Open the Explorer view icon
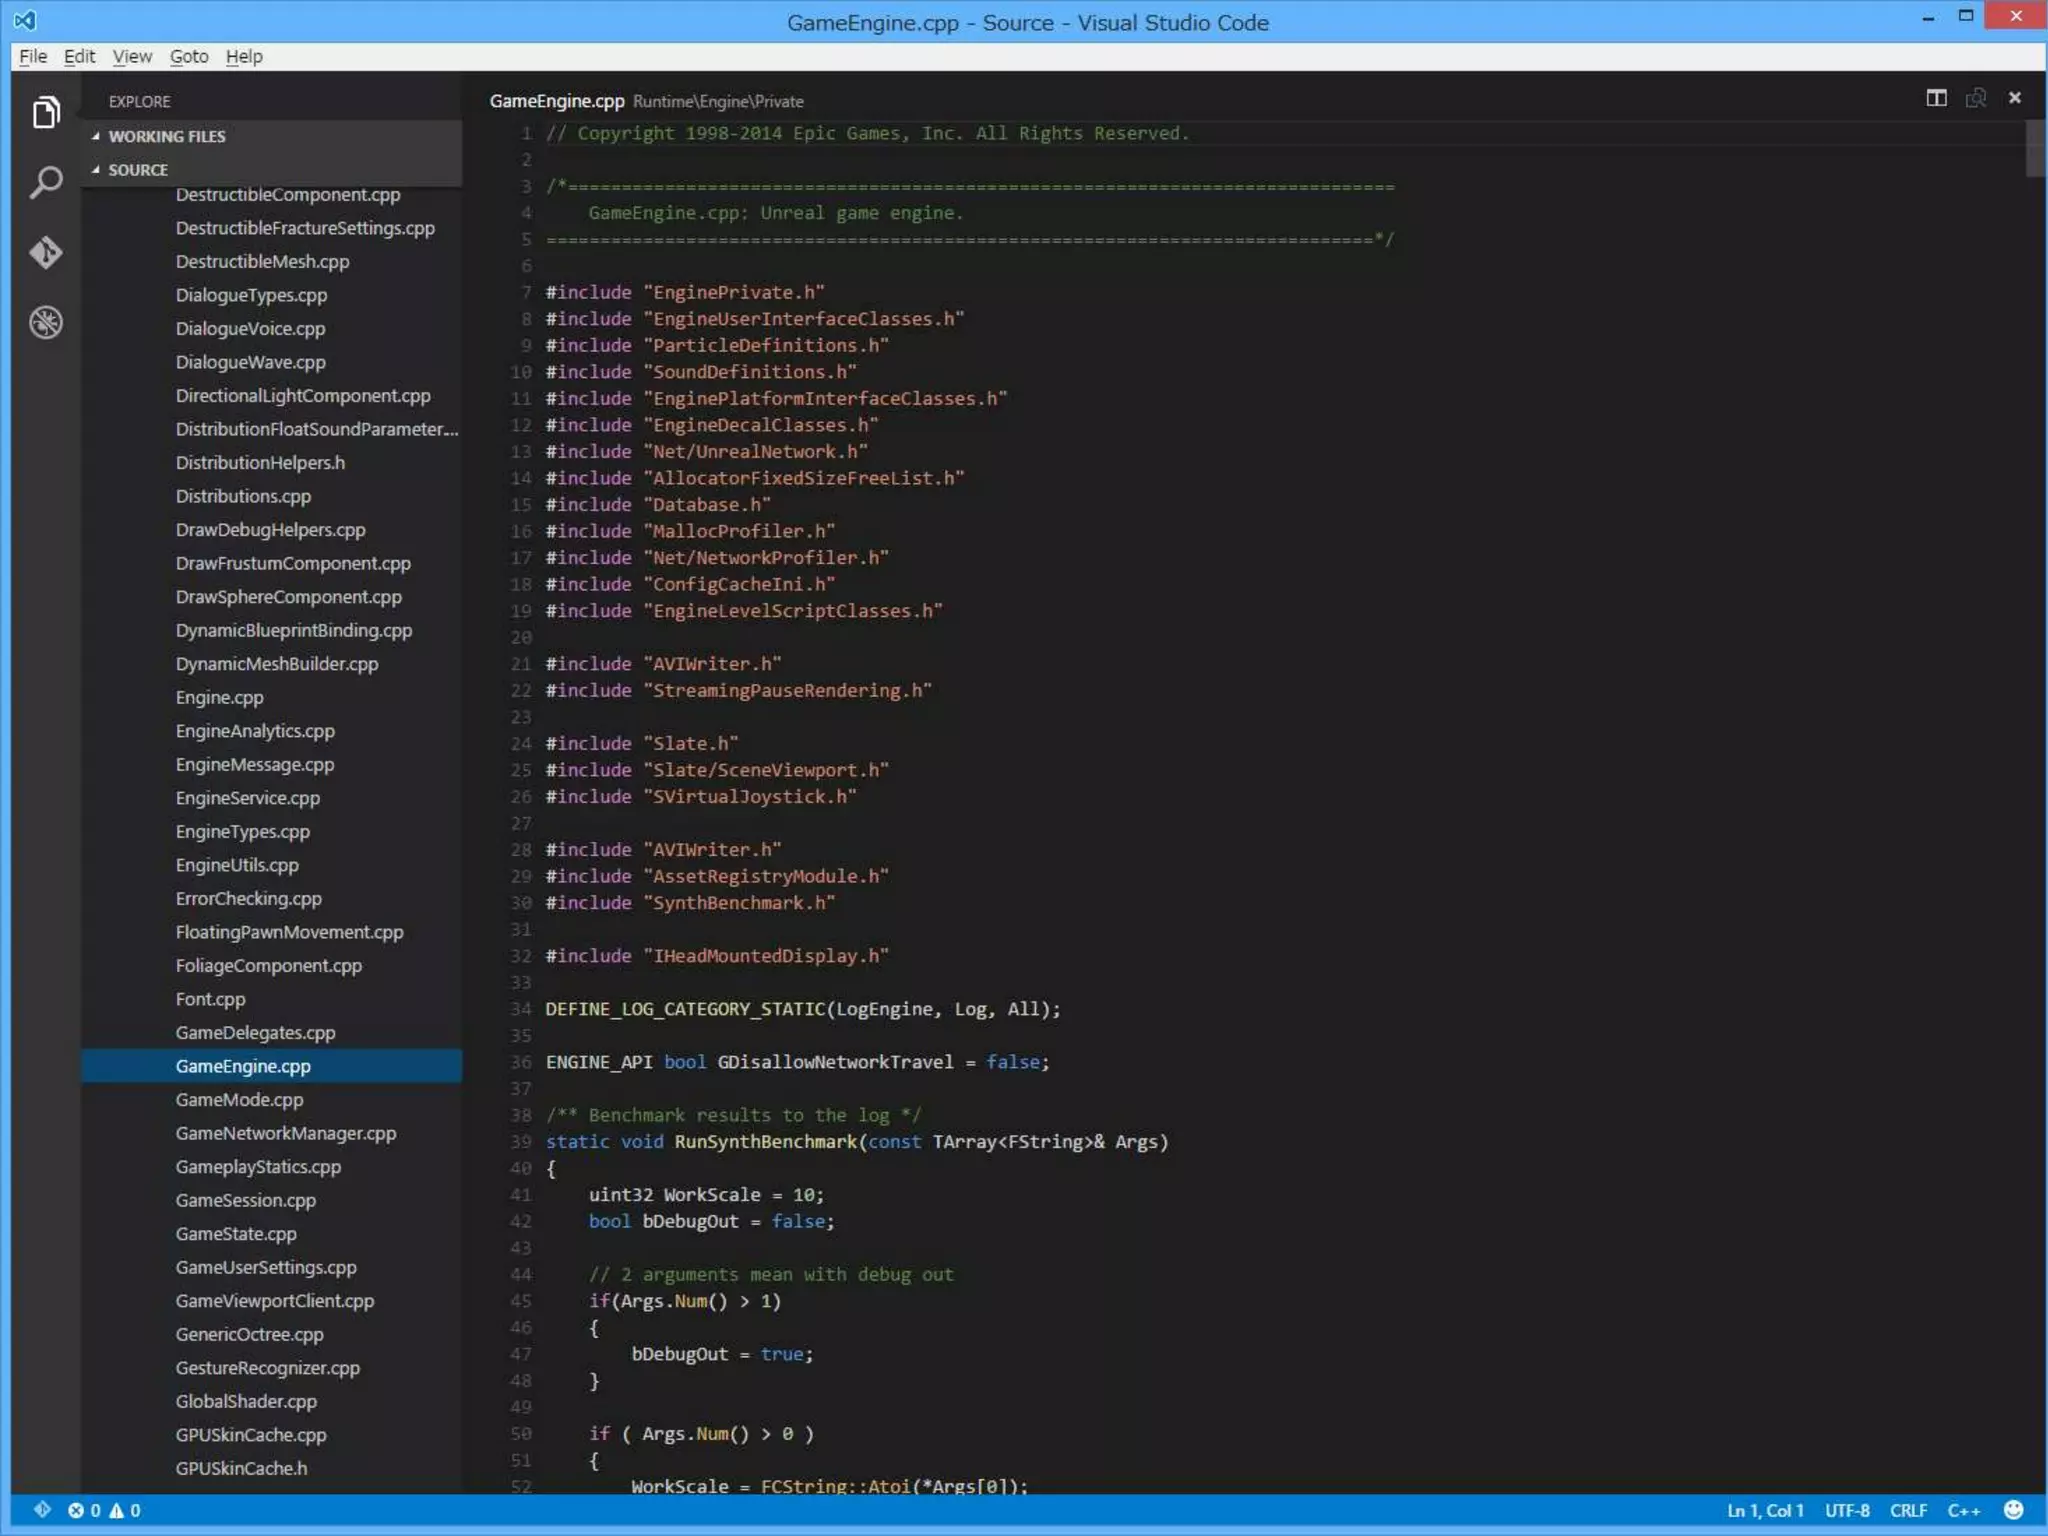The height and width of the screenshot is (1536, 2048). point(46,112)
